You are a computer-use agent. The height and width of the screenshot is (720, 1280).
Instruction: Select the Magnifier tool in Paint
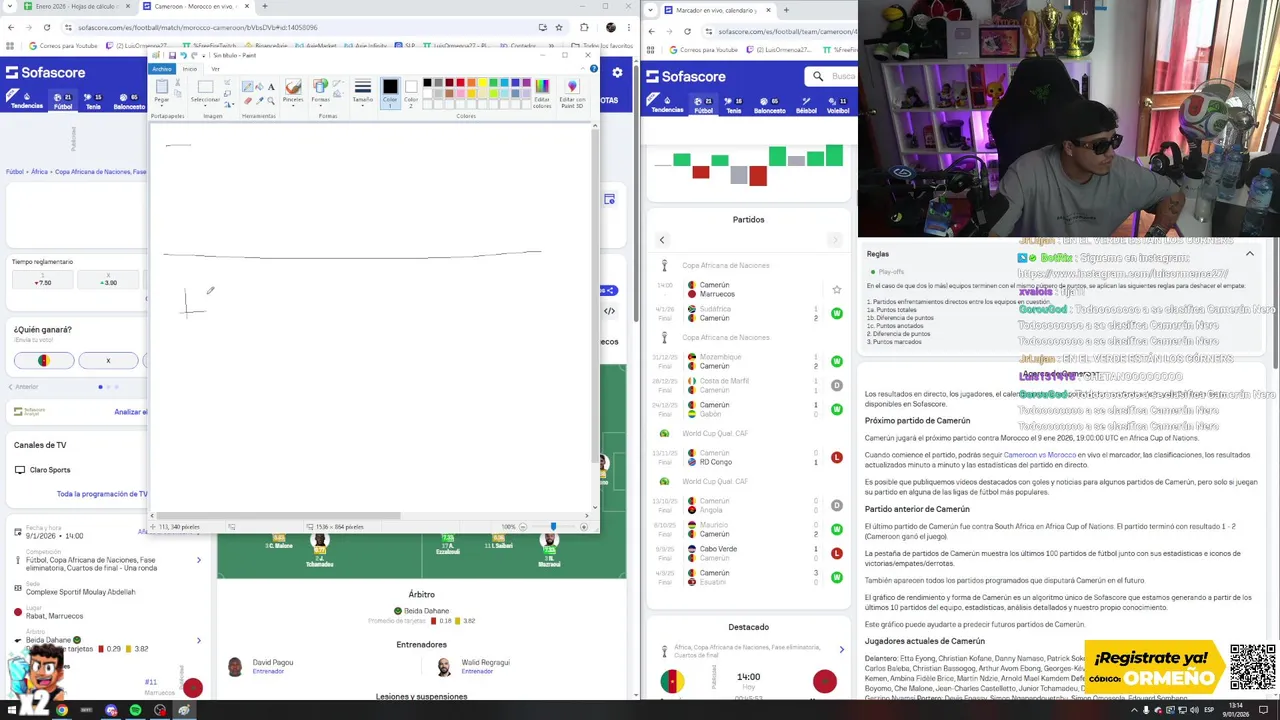point(271,101)
